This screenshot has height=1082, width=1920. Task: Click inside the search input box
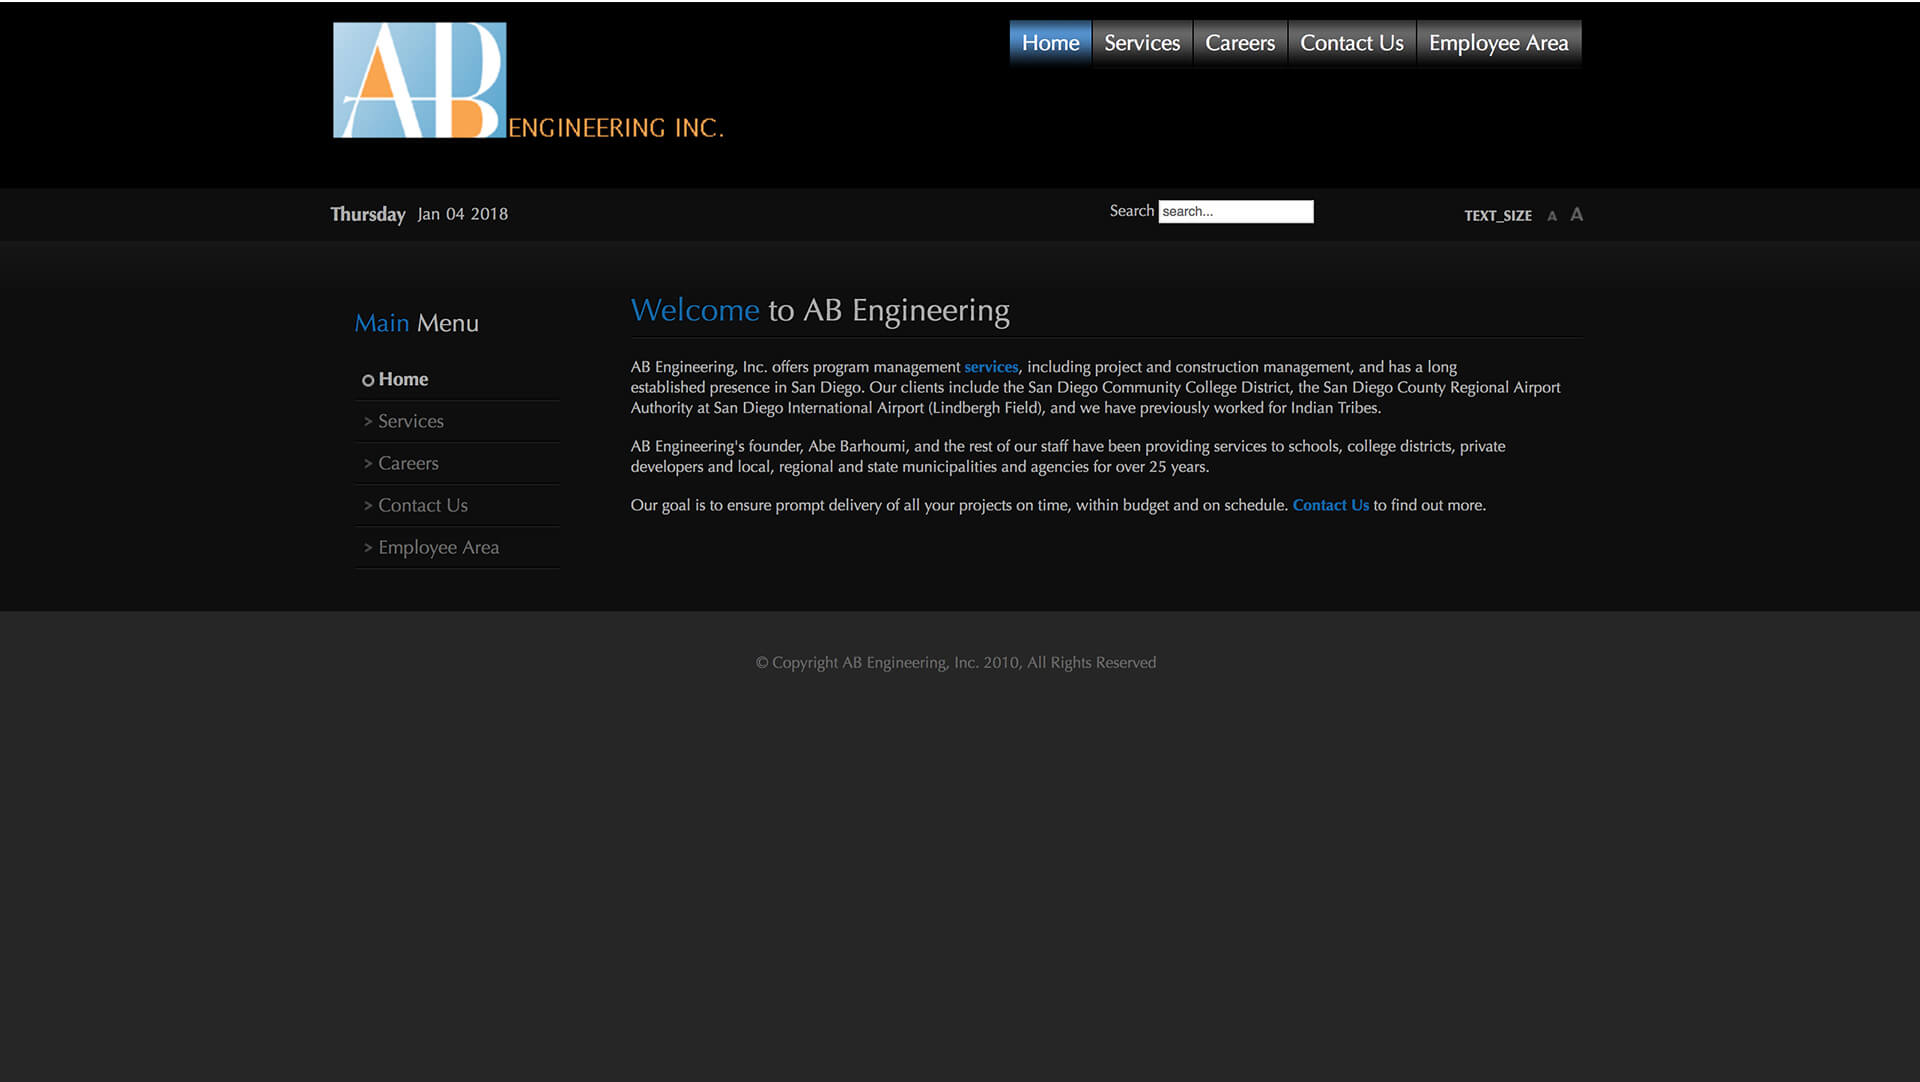tap(1236, 211)
